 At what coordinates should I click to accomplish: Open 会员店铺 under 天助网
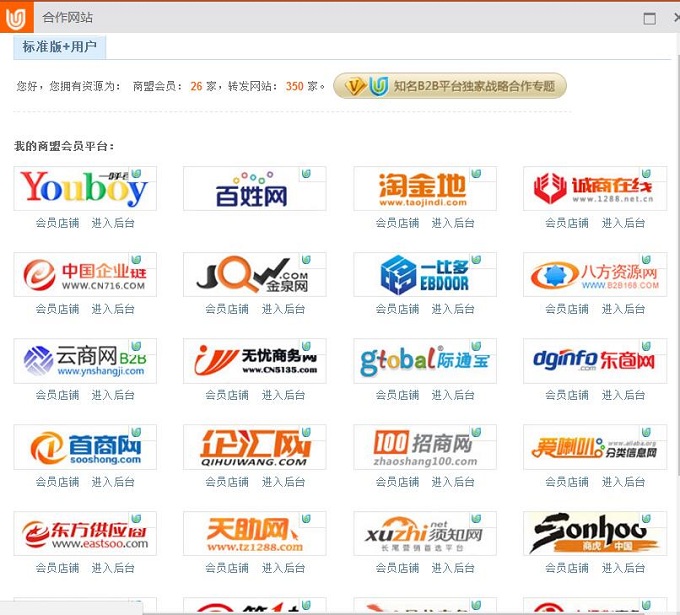(x=227, y=568)
